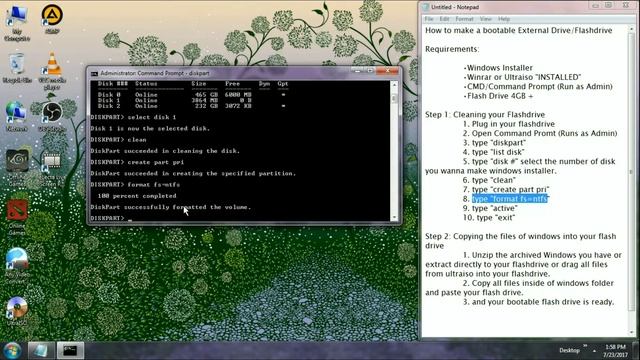This screenshot has height=360, width=640.
Task: Click 'Disk 1 is now the selected disk' line
Action: click(150, 129)
